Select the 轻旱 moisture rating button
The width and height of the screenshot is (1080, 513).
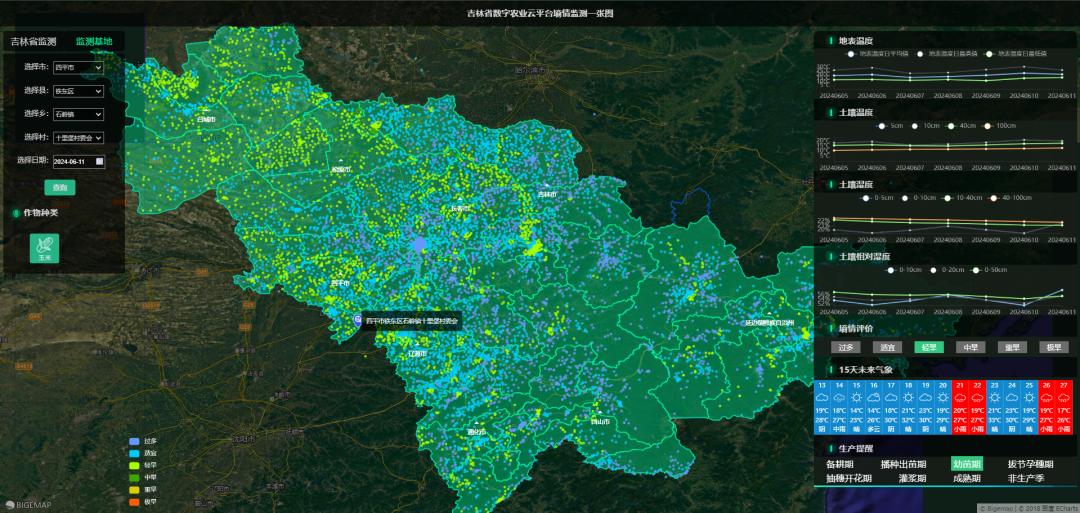(929, 347)
